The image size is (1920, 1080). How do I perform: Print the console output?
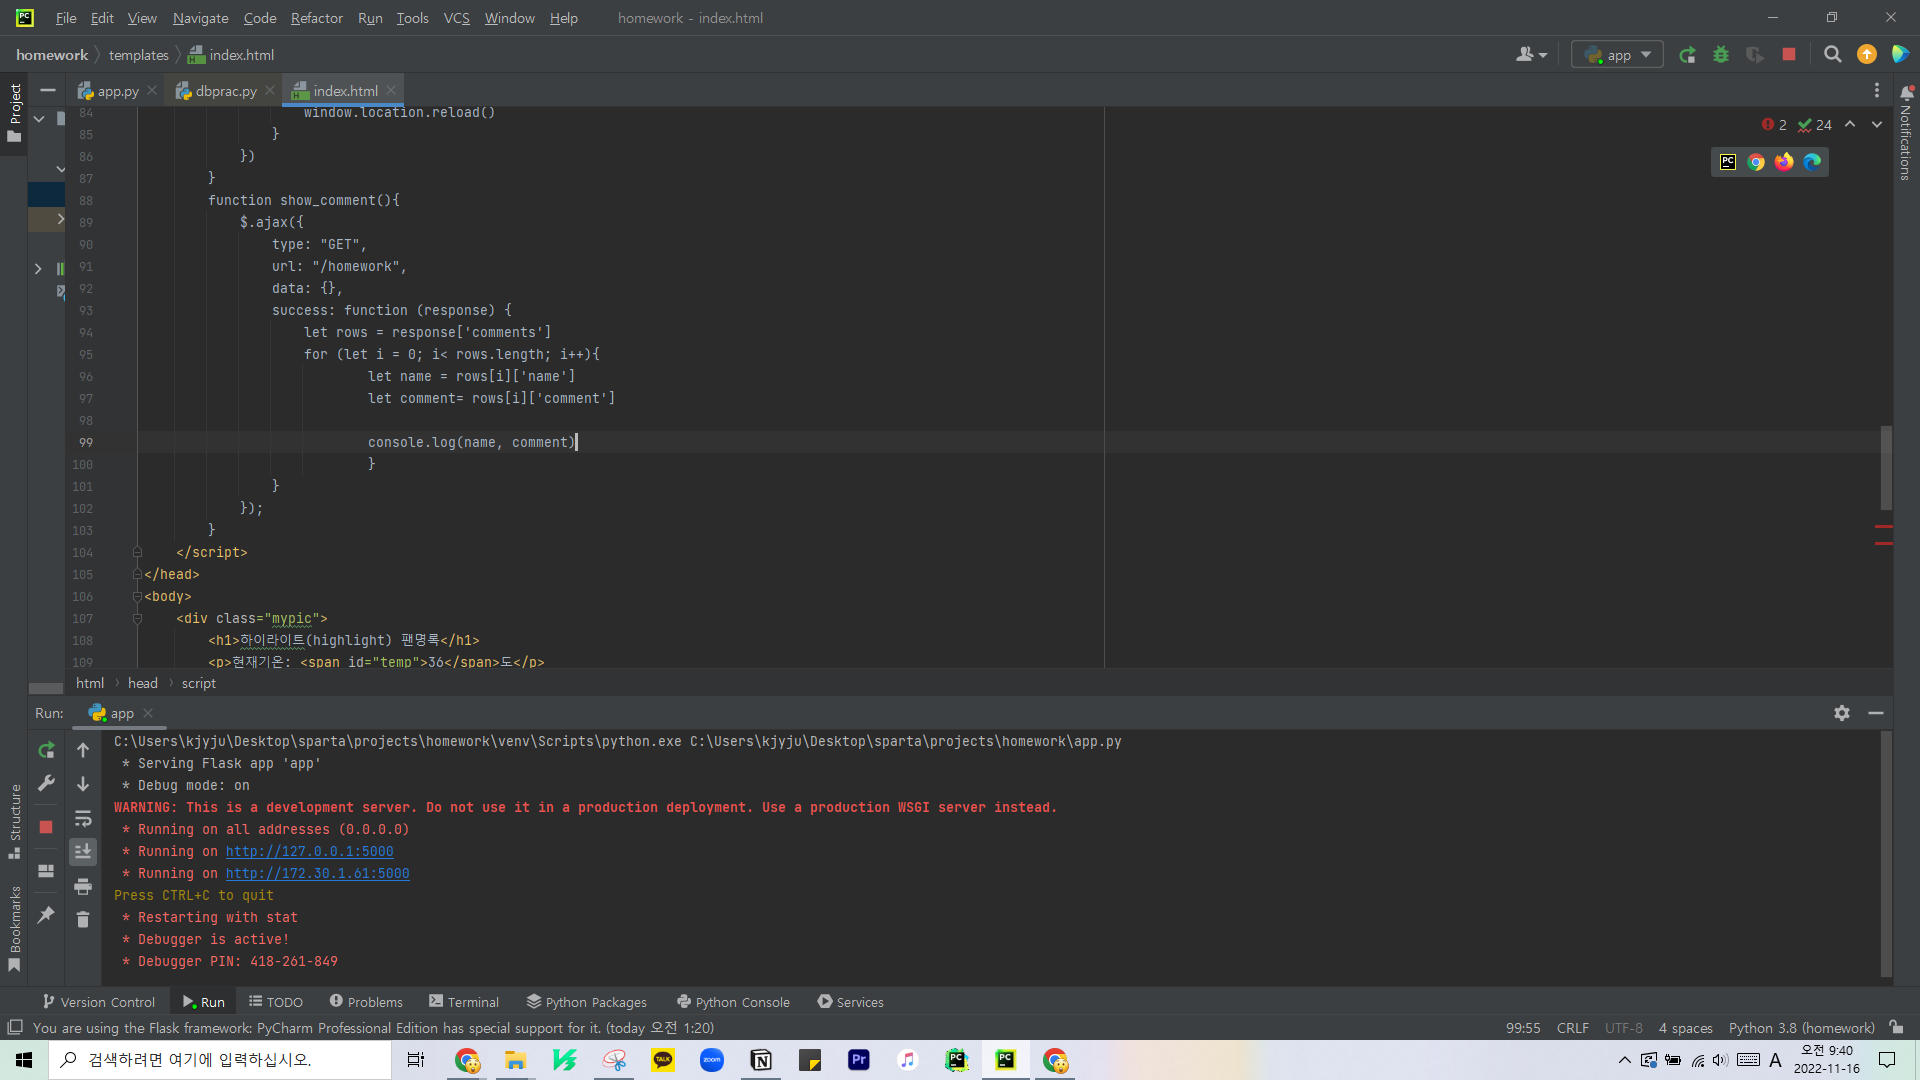(83, 886)
